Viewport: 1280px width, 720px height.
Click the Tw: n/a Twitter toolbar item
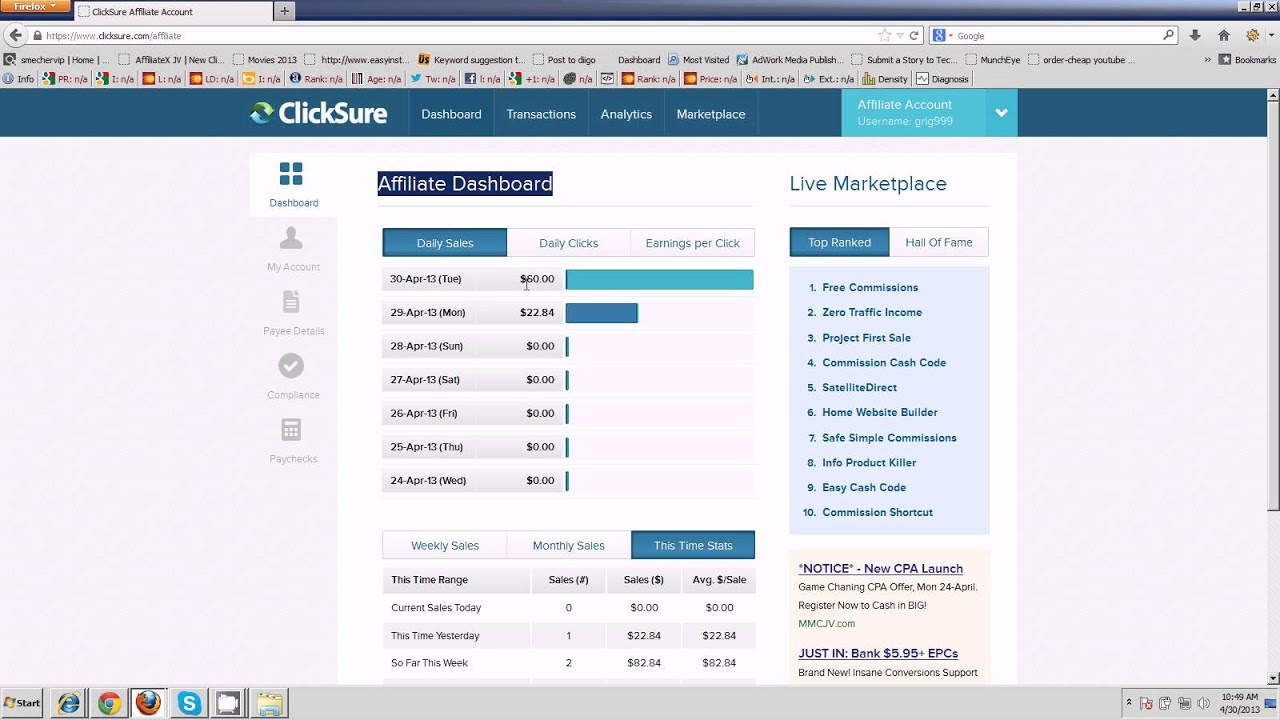pos(432,79)
